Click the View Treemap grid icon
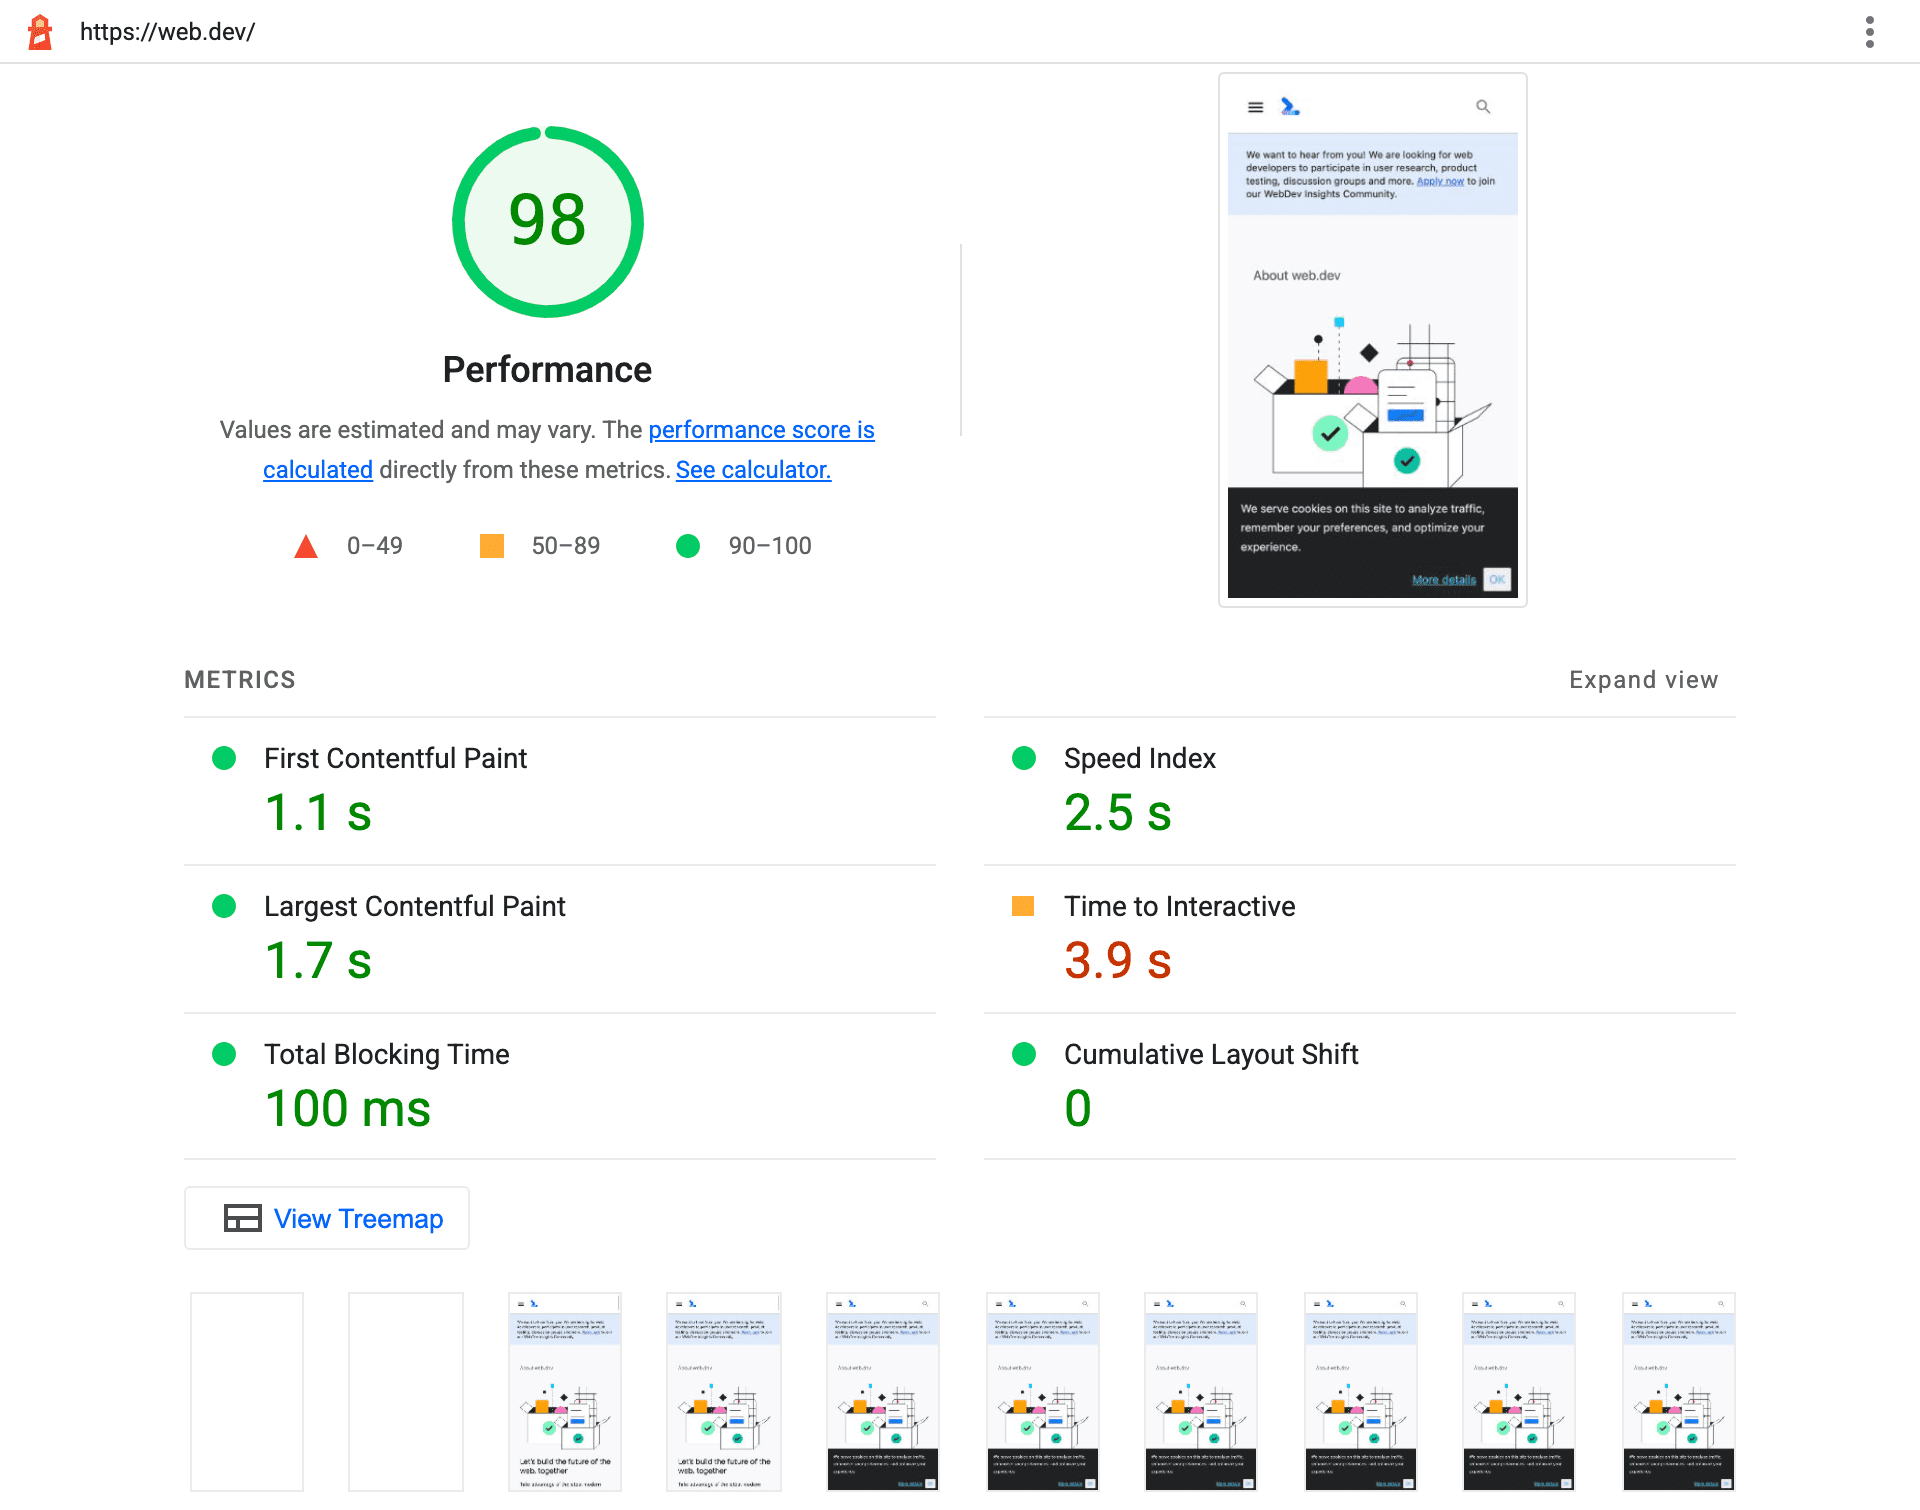The image size is (1920, 1510). click(x=242, y=1219)
